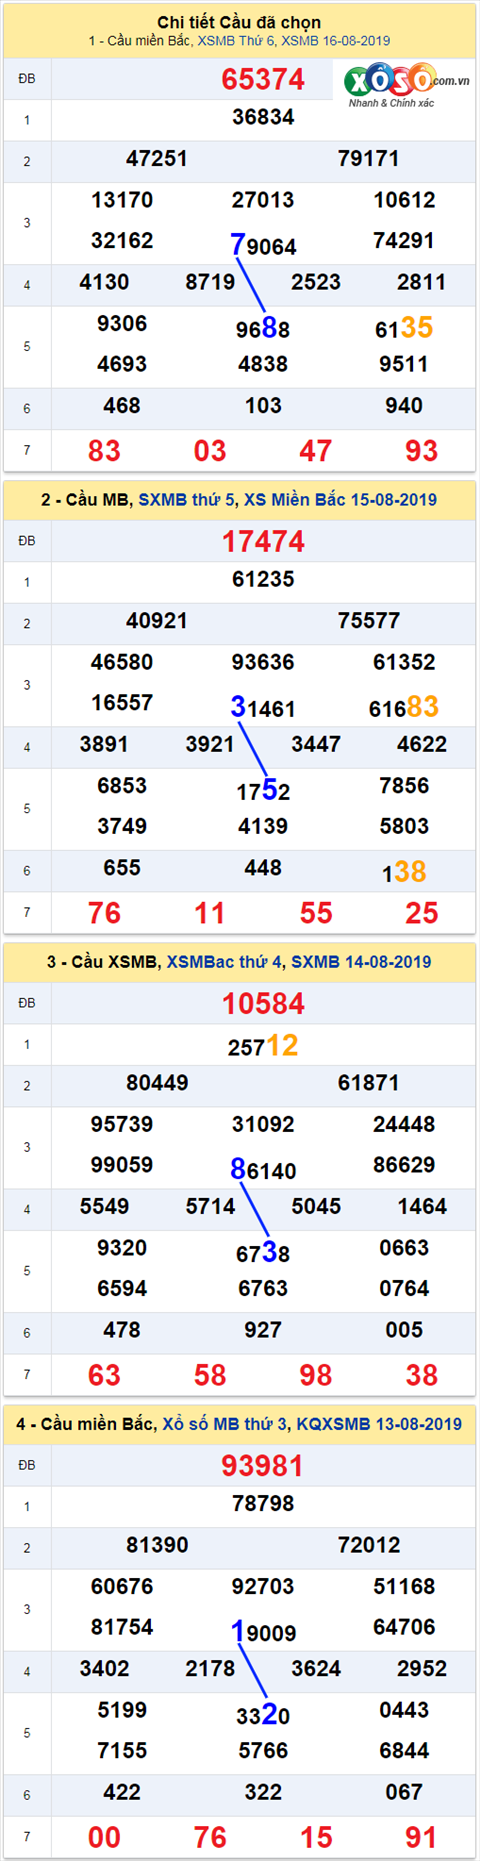The image size is (480, 1861).
Task: Open the XSMB Thứ 6 link
Action: (x=235, y=41)
